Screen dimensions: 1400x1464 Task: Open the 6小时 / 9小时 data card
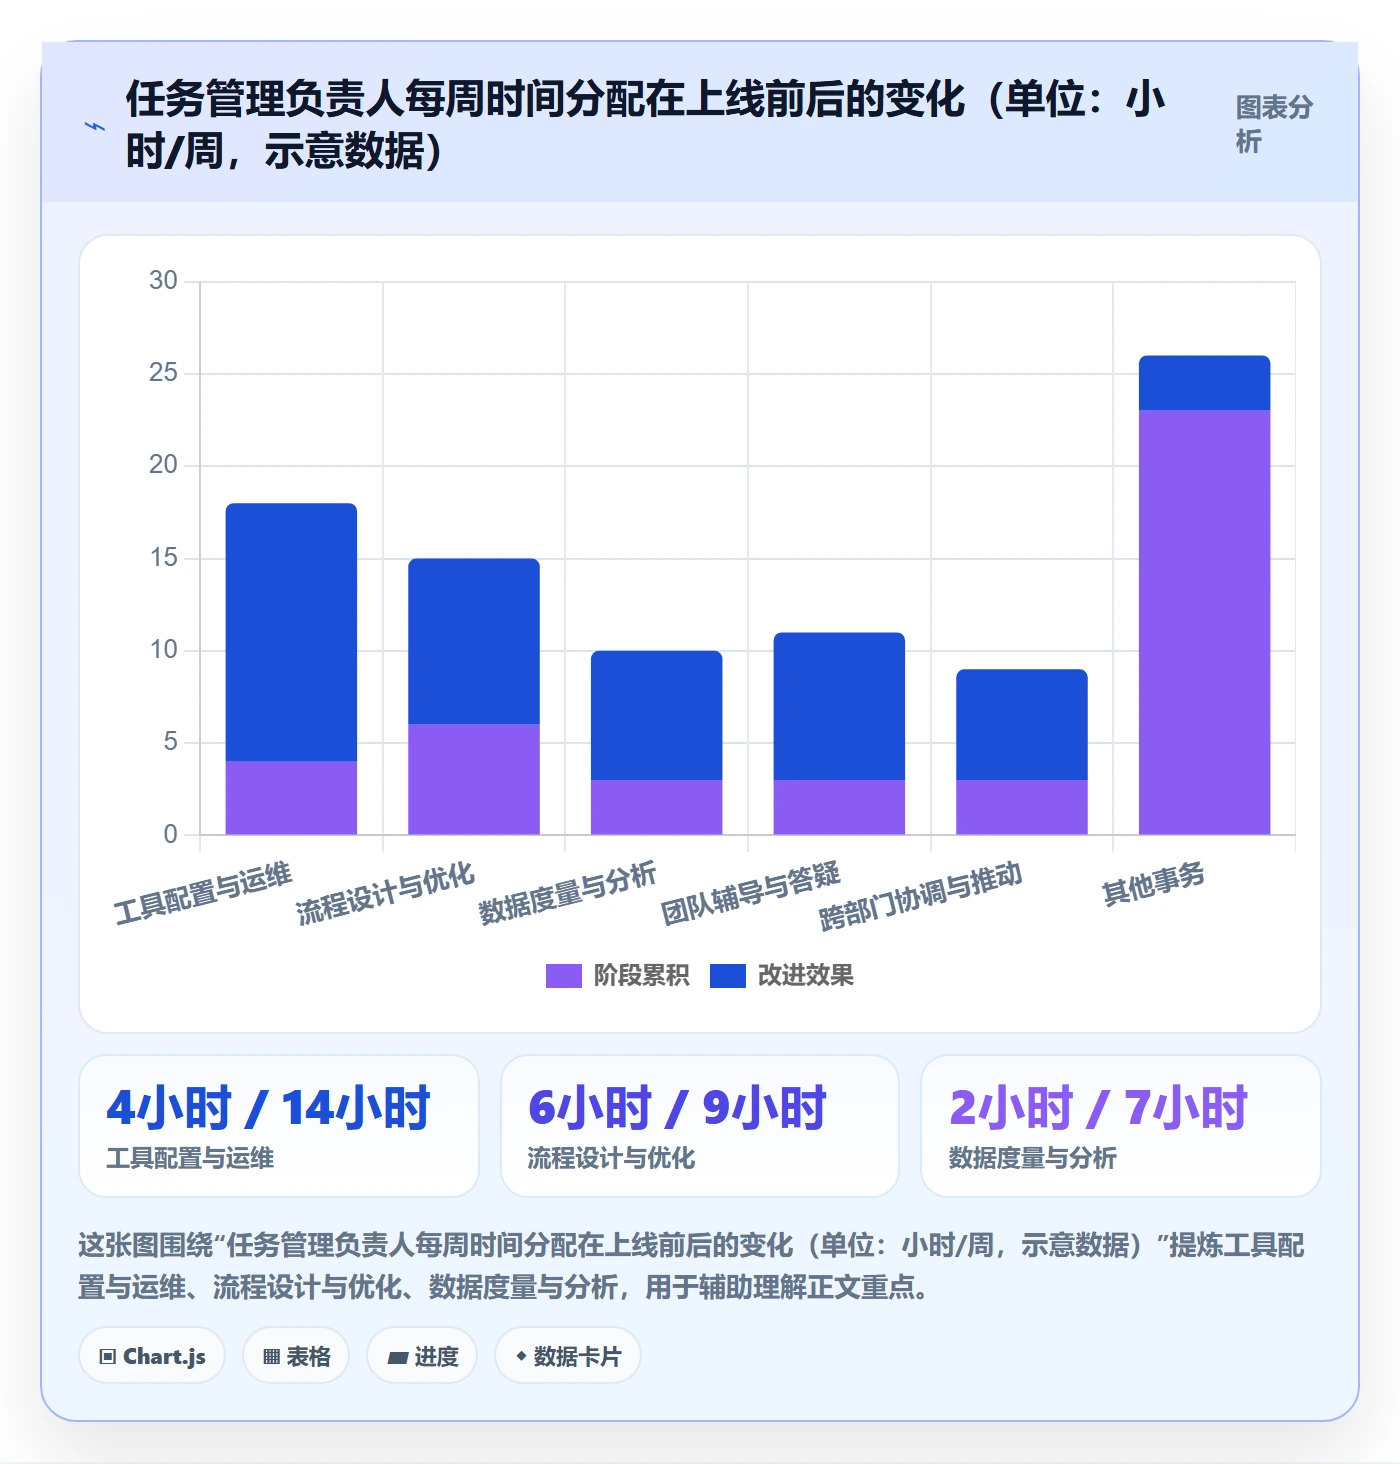pyautogui.click(x=700, y=1126)
